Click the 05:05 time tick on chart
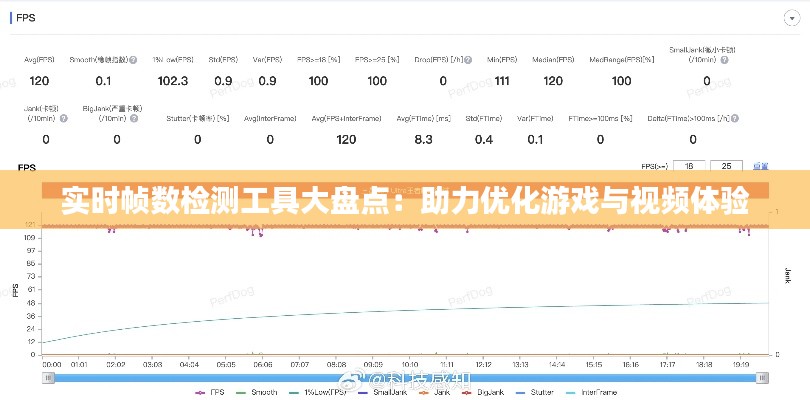This screenshot has height=400, width=810. coord(226,364)
